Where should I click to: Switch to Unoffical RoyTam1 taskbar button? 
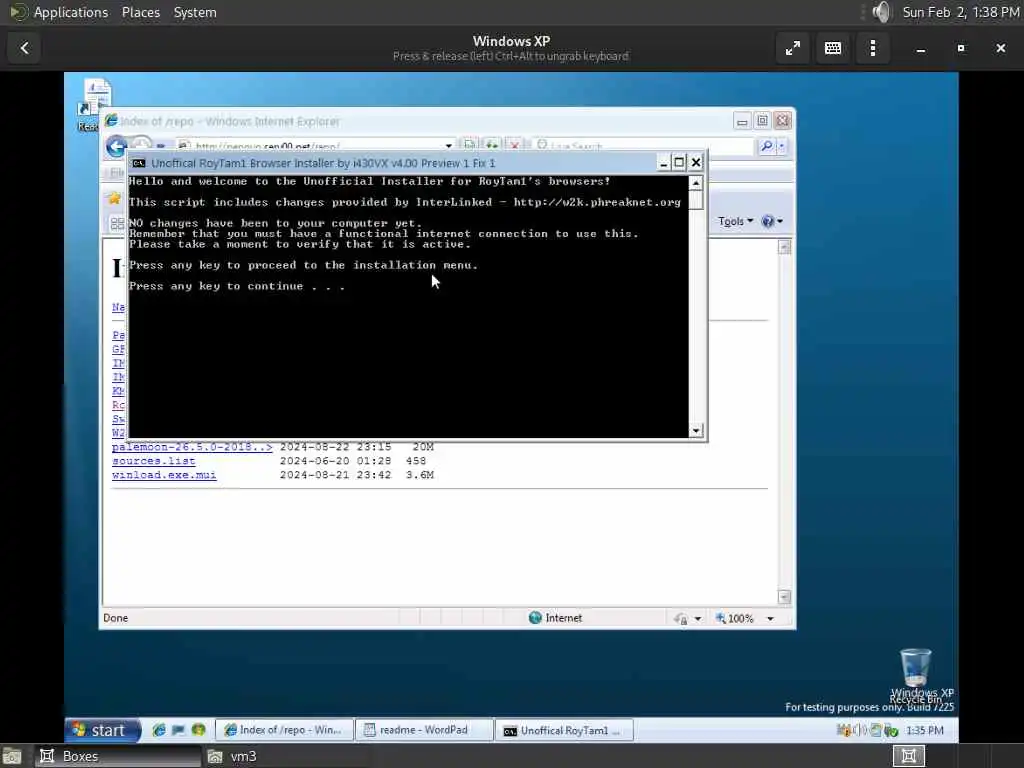tap(564, 730)
